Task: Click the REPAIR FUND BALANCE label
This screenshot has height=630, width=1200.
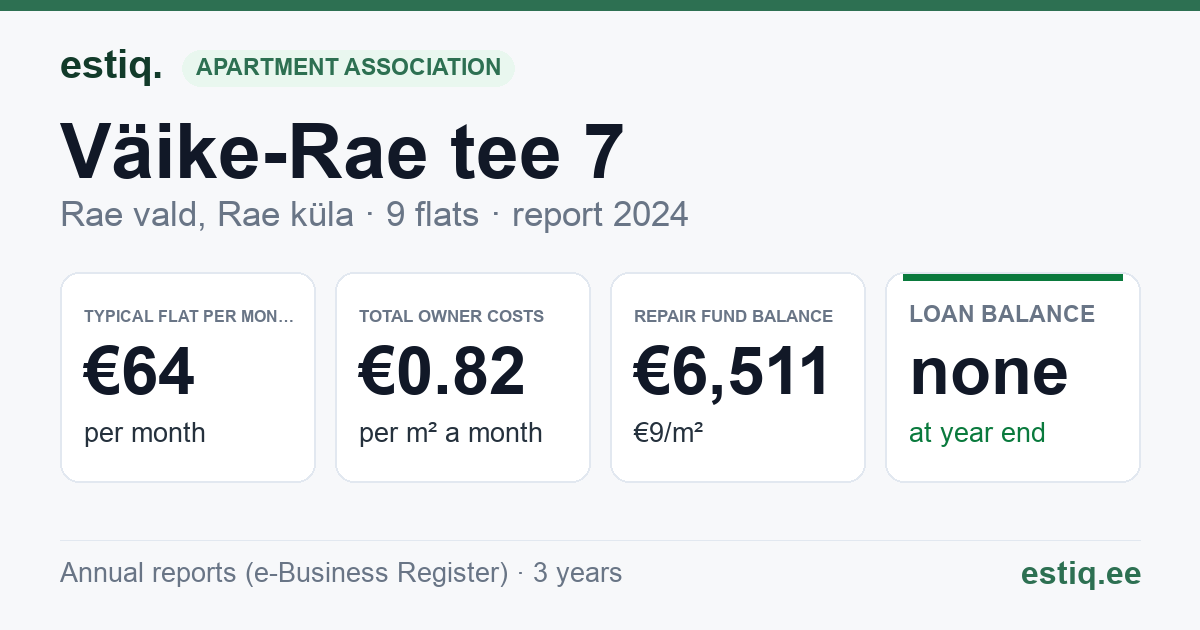Action: tap(734, 316)
